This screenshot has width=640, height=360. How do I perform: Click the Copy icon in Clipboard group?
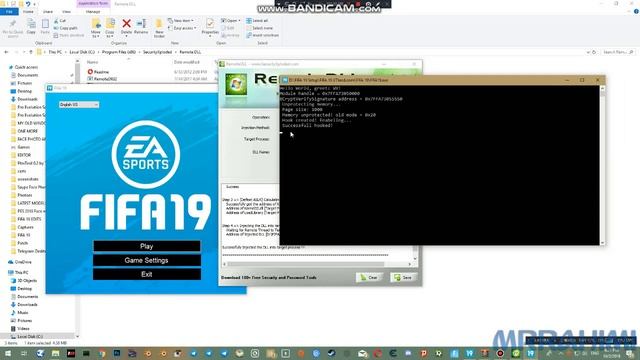tap(31, 27)
